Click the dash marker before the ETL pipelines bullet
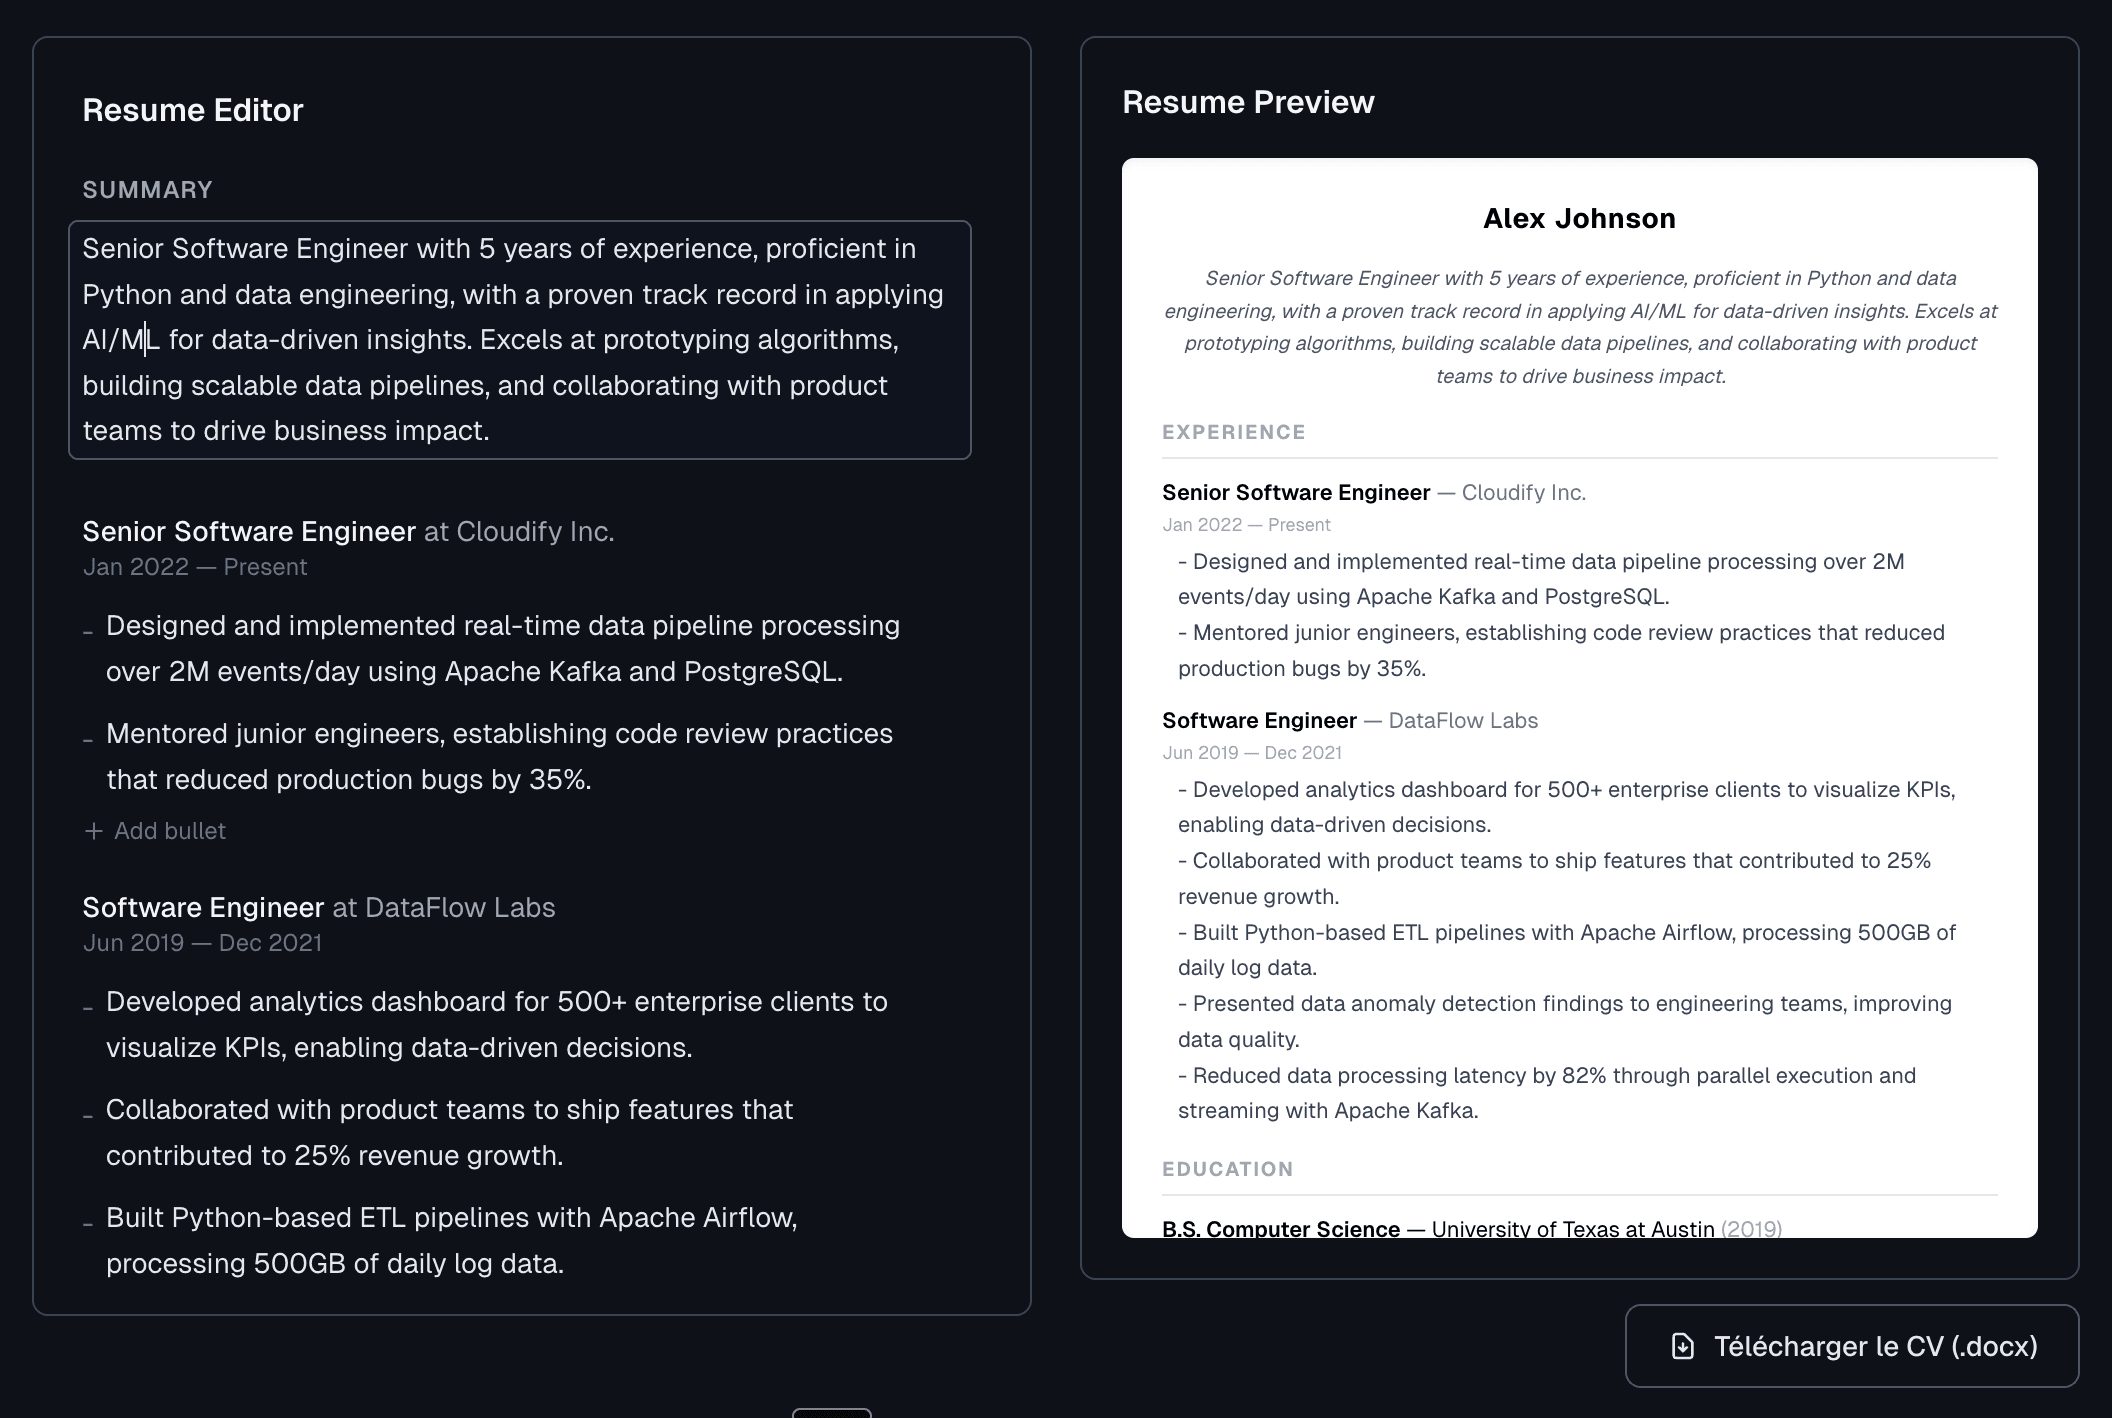The image size is (2112, 1418). coord(89,1222)
